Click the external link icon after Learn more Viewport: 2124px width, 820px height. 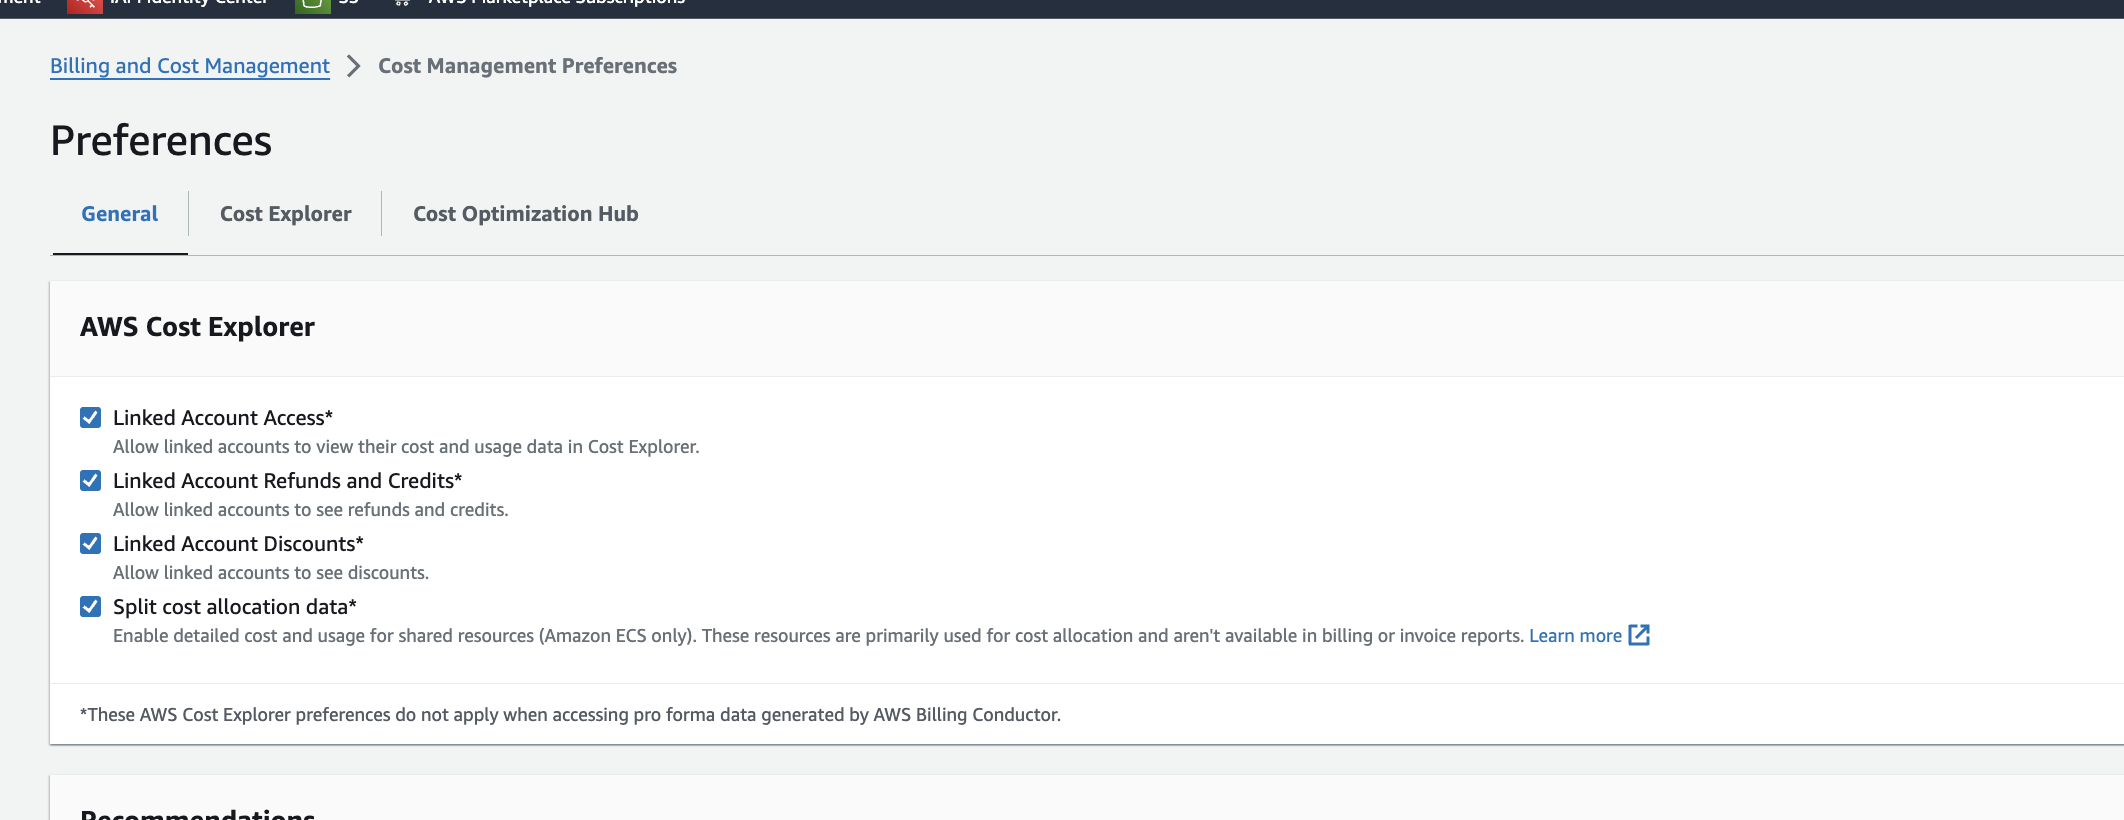1639,635
